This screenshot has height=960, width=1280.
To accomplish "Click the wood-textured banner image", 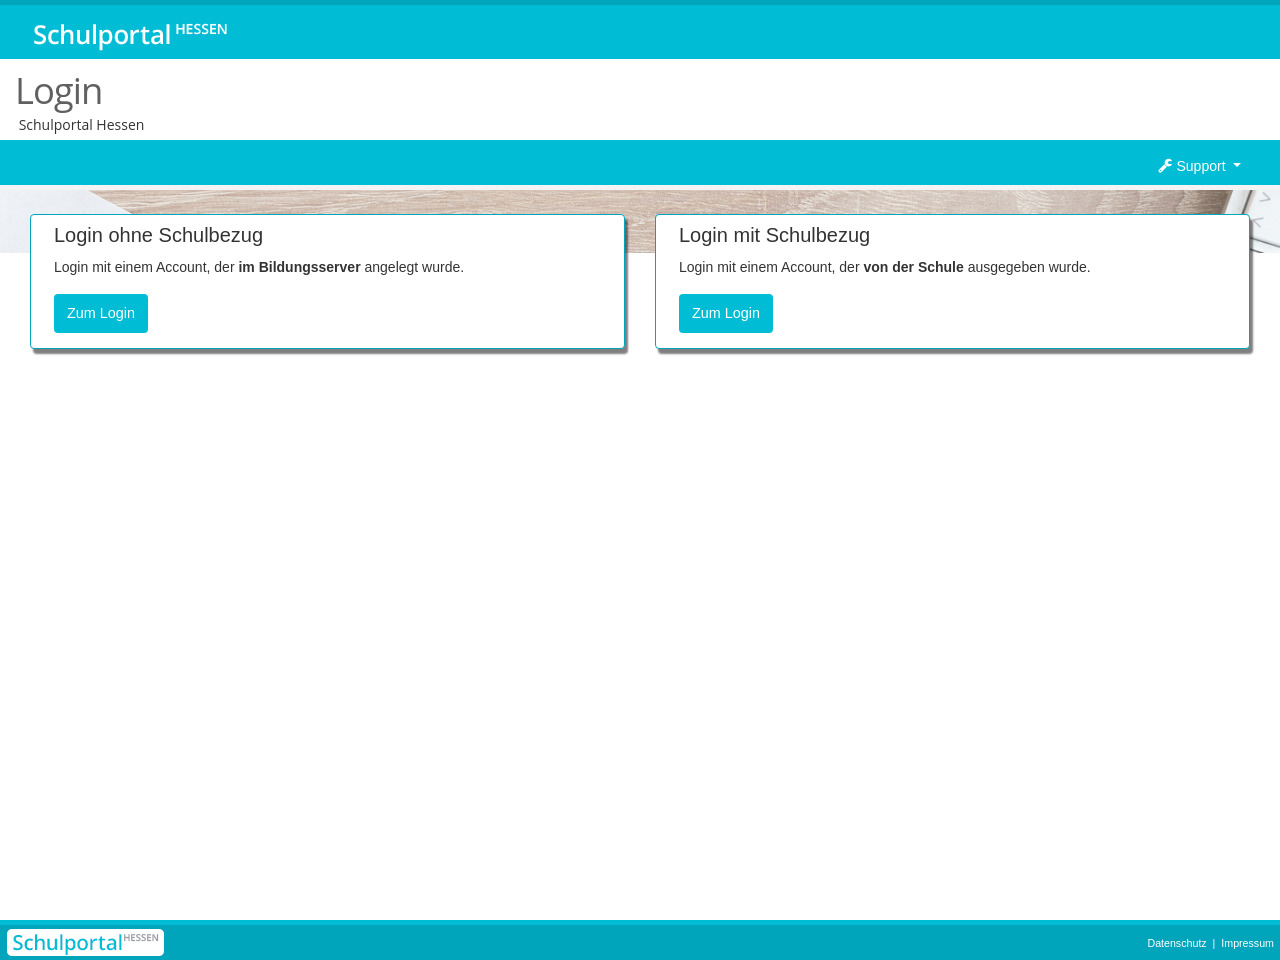I will coord(640,201).
